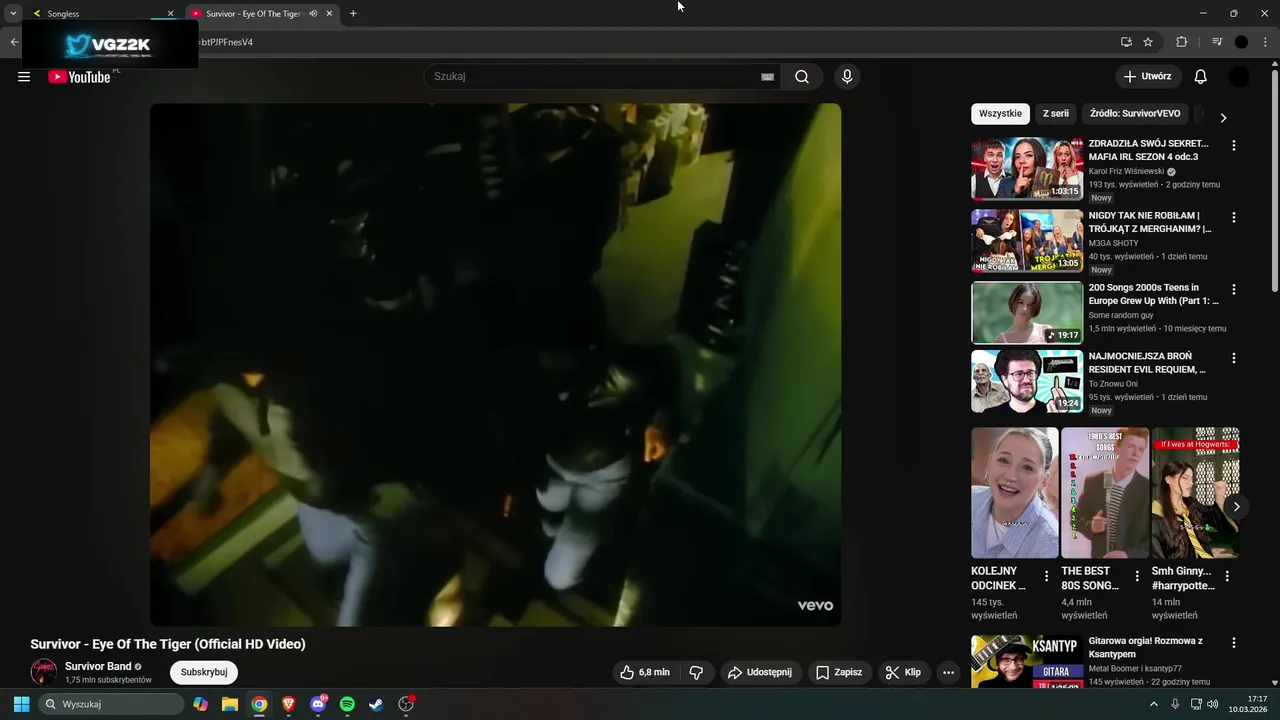Close the Songless tab
The height and width of the screenshot is (720, 1280).
170,14
